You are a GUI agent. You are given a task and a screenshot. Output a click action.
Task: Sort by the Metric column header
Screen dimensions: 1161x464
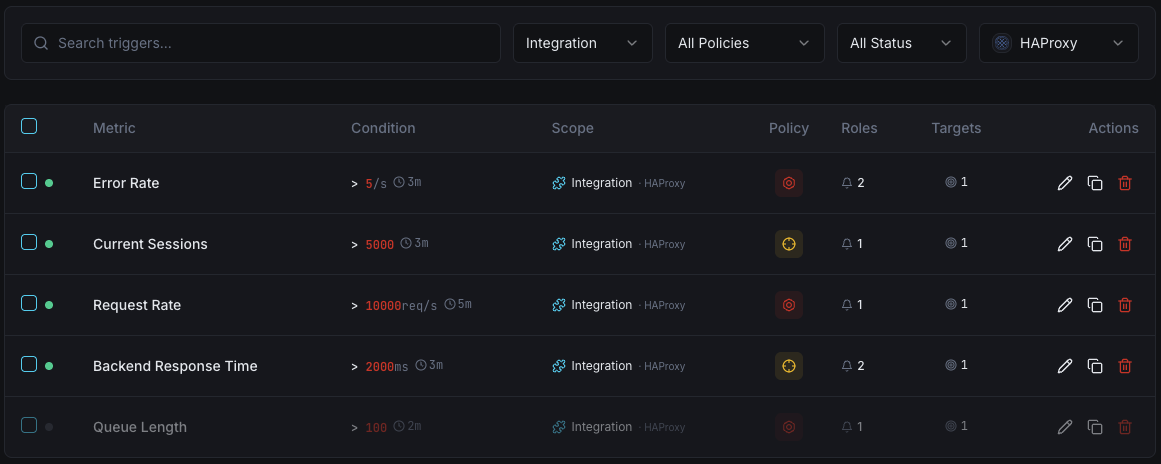[x=114, y=128]
